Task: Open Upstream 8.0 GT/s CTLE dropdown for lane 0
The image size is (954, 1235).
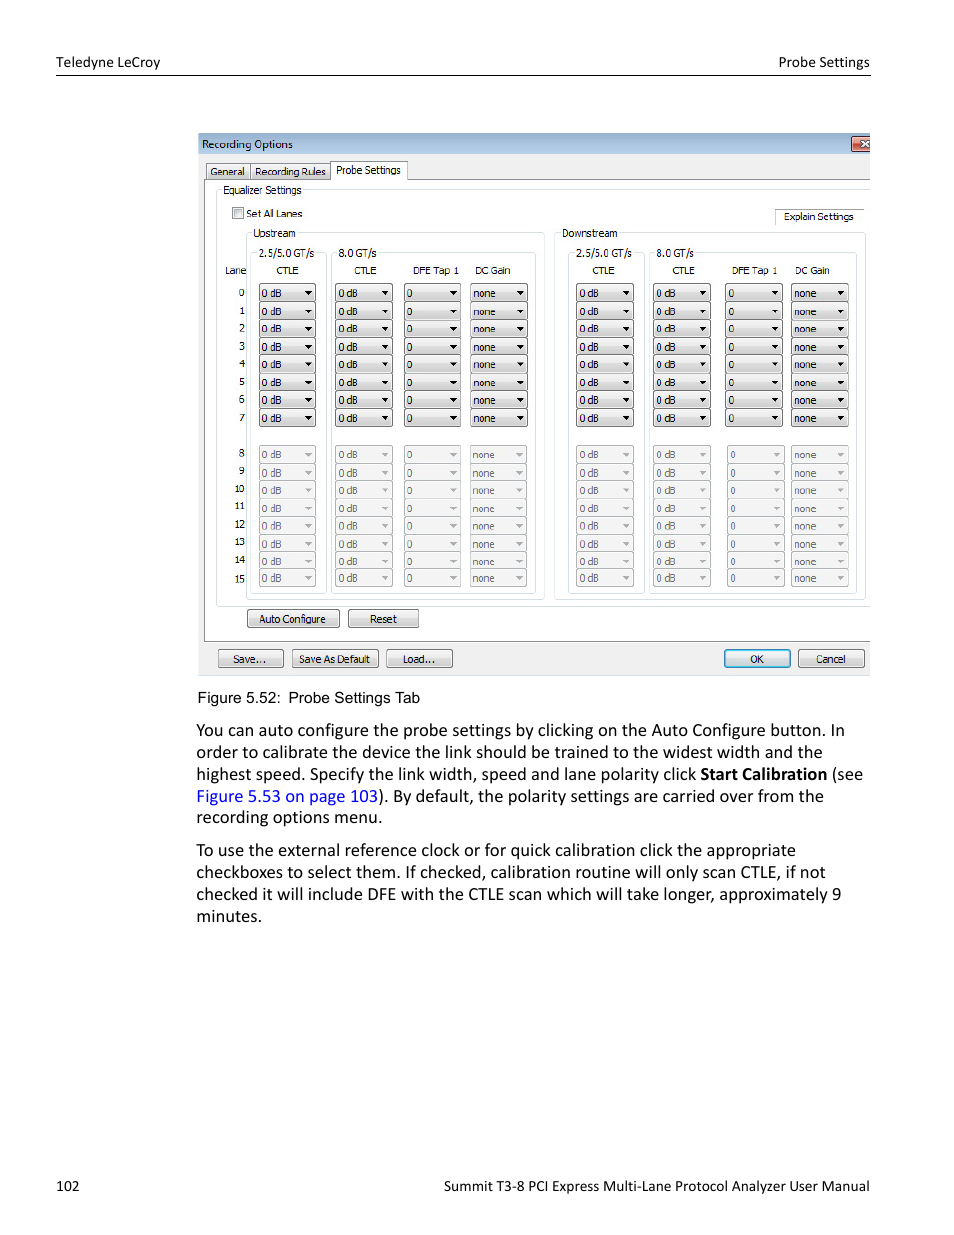Action: [x=364, y=293]
